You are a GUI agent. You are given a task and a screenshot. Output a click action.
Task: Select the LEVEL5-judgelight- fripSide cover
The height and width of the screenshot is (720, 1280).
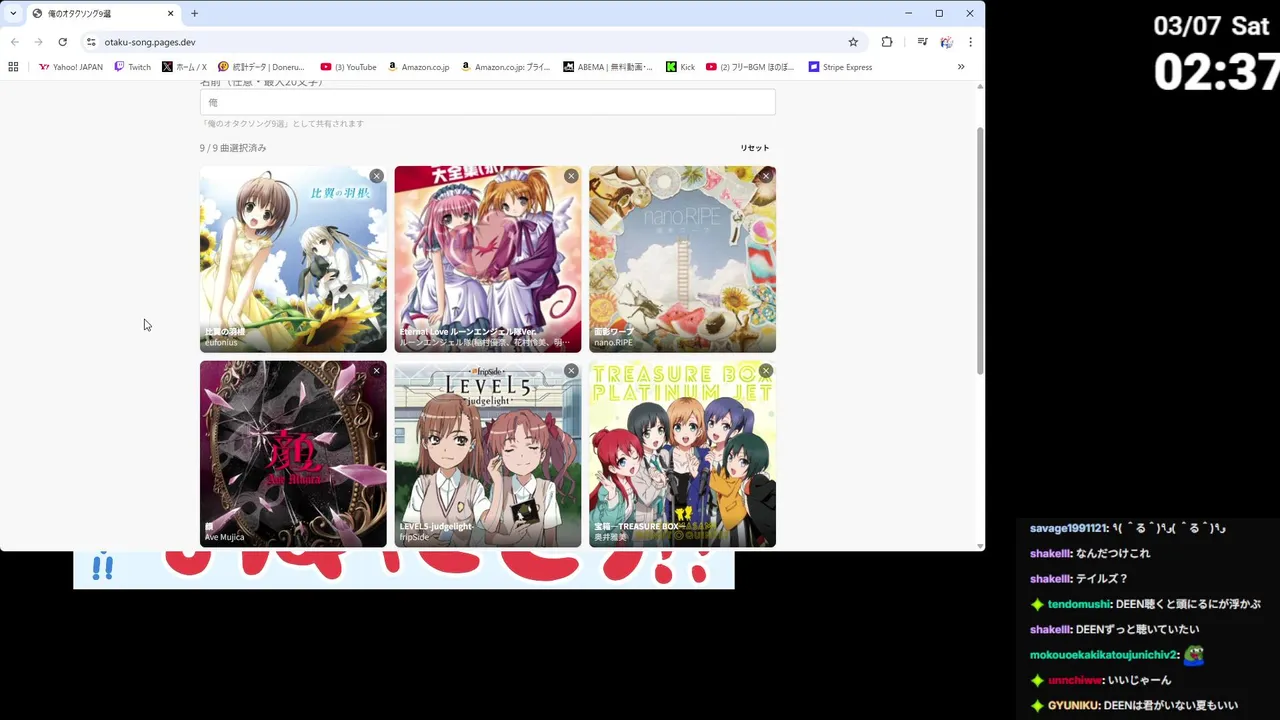tap(487, 454)
